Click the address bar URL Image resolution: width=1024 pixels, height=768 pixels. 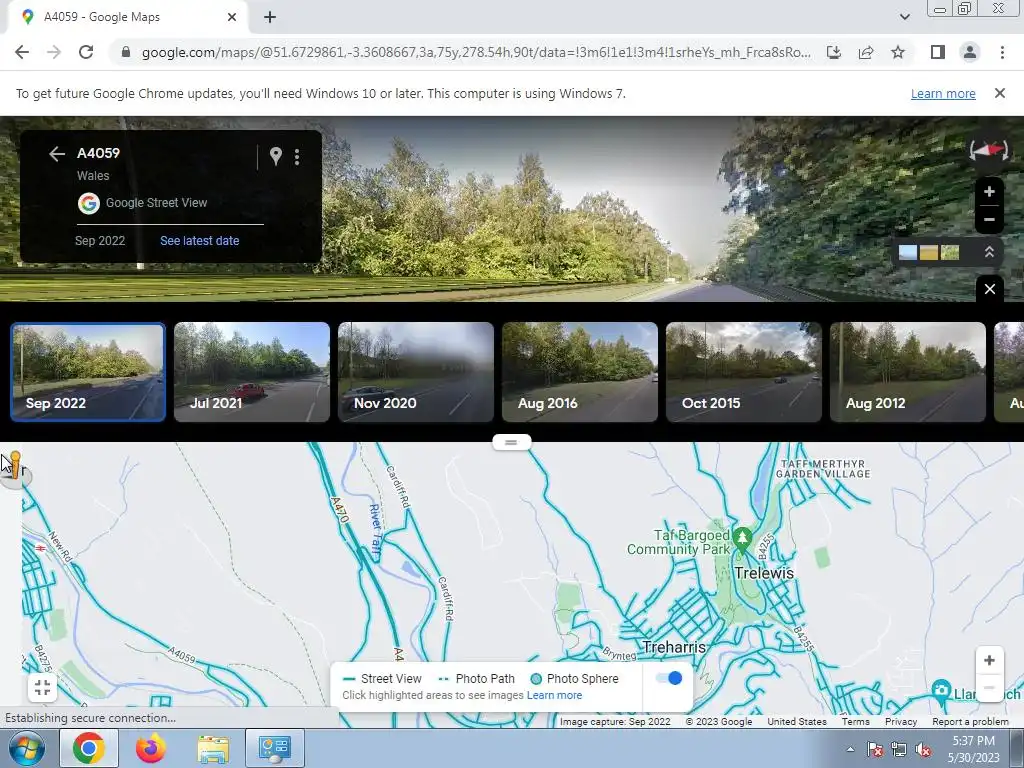(x=475, y=52)
